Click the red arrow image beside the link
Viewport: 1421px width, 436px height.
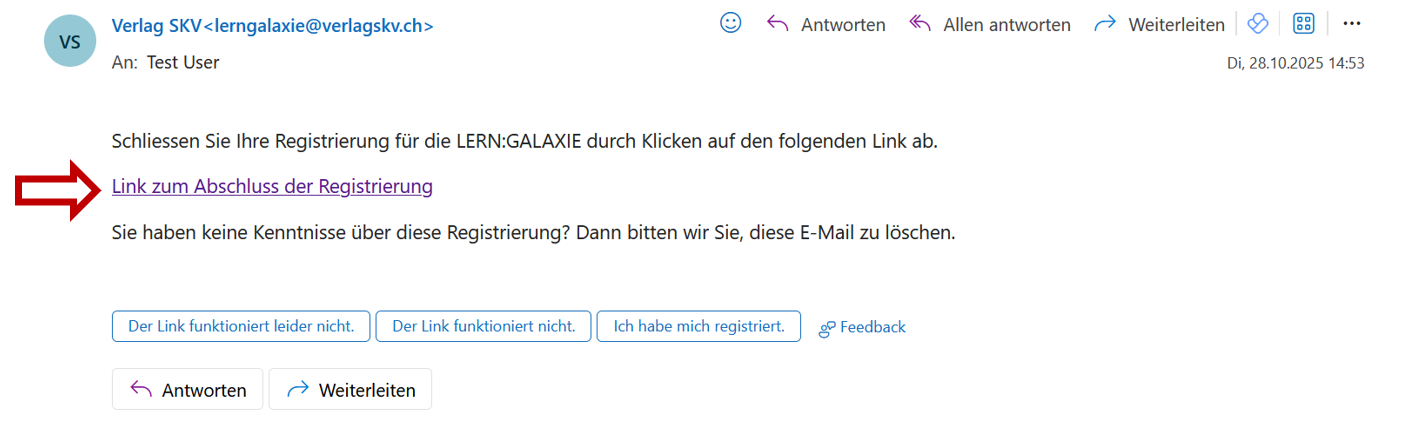[x=60, y=190]
